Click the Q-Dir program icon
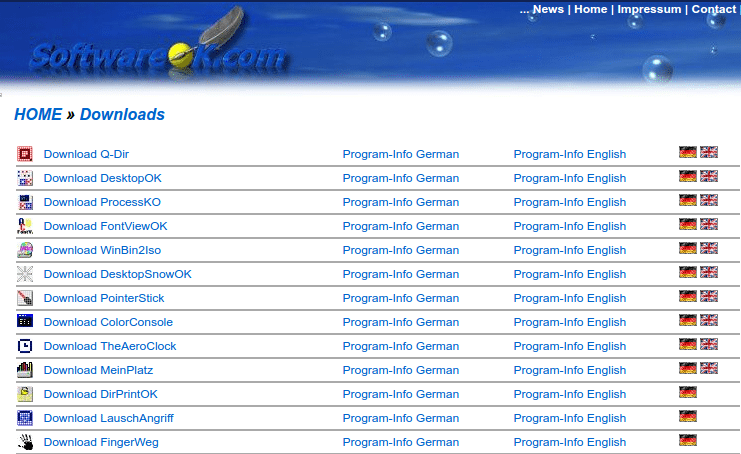This screenshot has height=454, width=741. click(x=25, y=154)
